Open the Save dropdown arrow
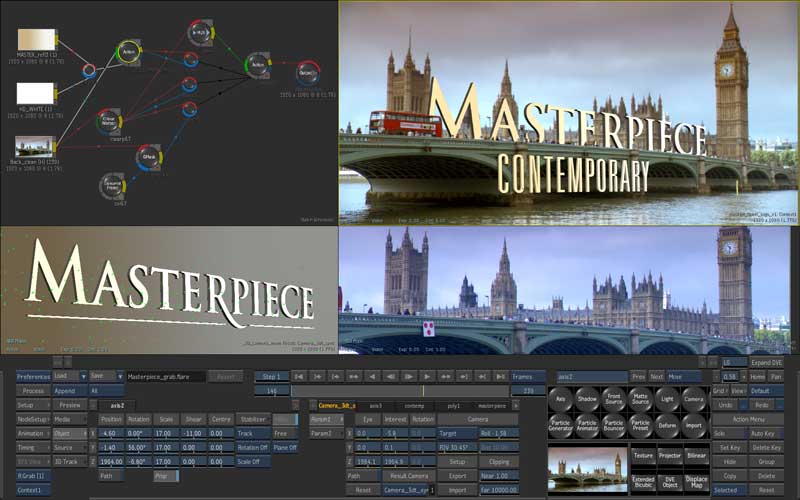800x500 pixels. (x=120, y=377)
